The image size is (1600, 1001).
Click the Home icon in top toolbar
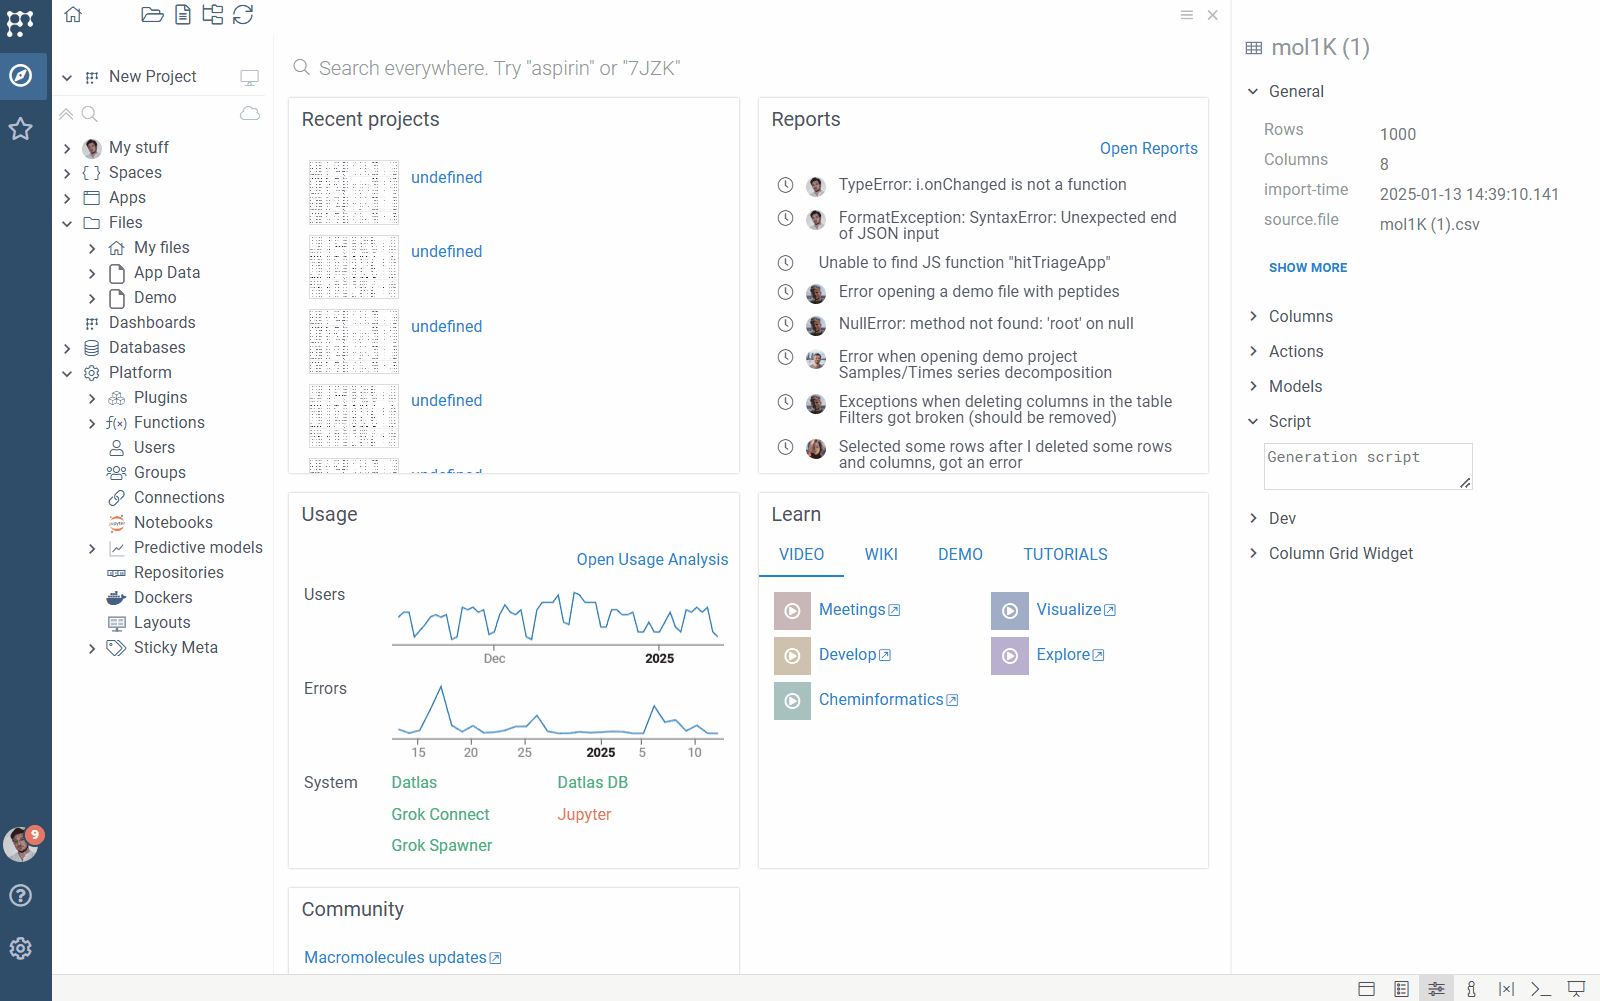coord(73,15)
